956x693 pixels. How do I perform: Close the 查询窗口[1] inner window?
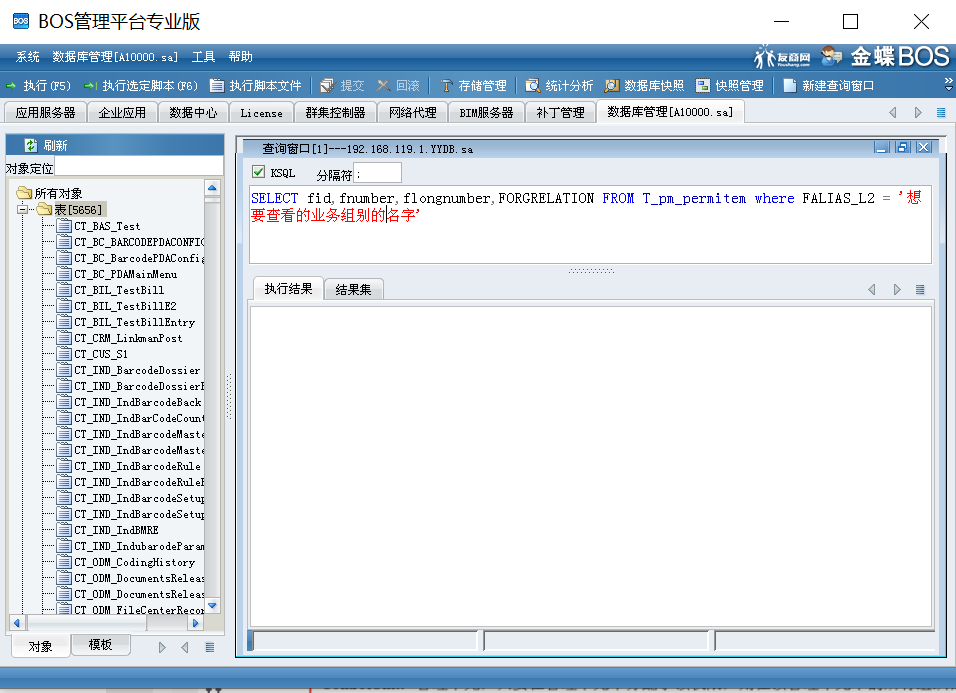point(924,147)
